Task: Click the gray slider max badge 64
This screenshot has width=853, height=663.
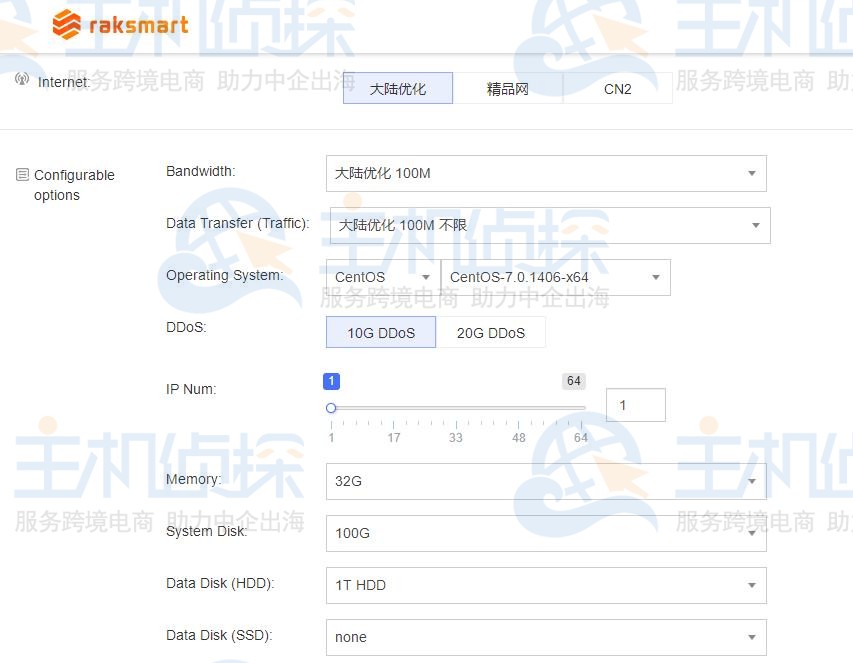Action: 574,381
